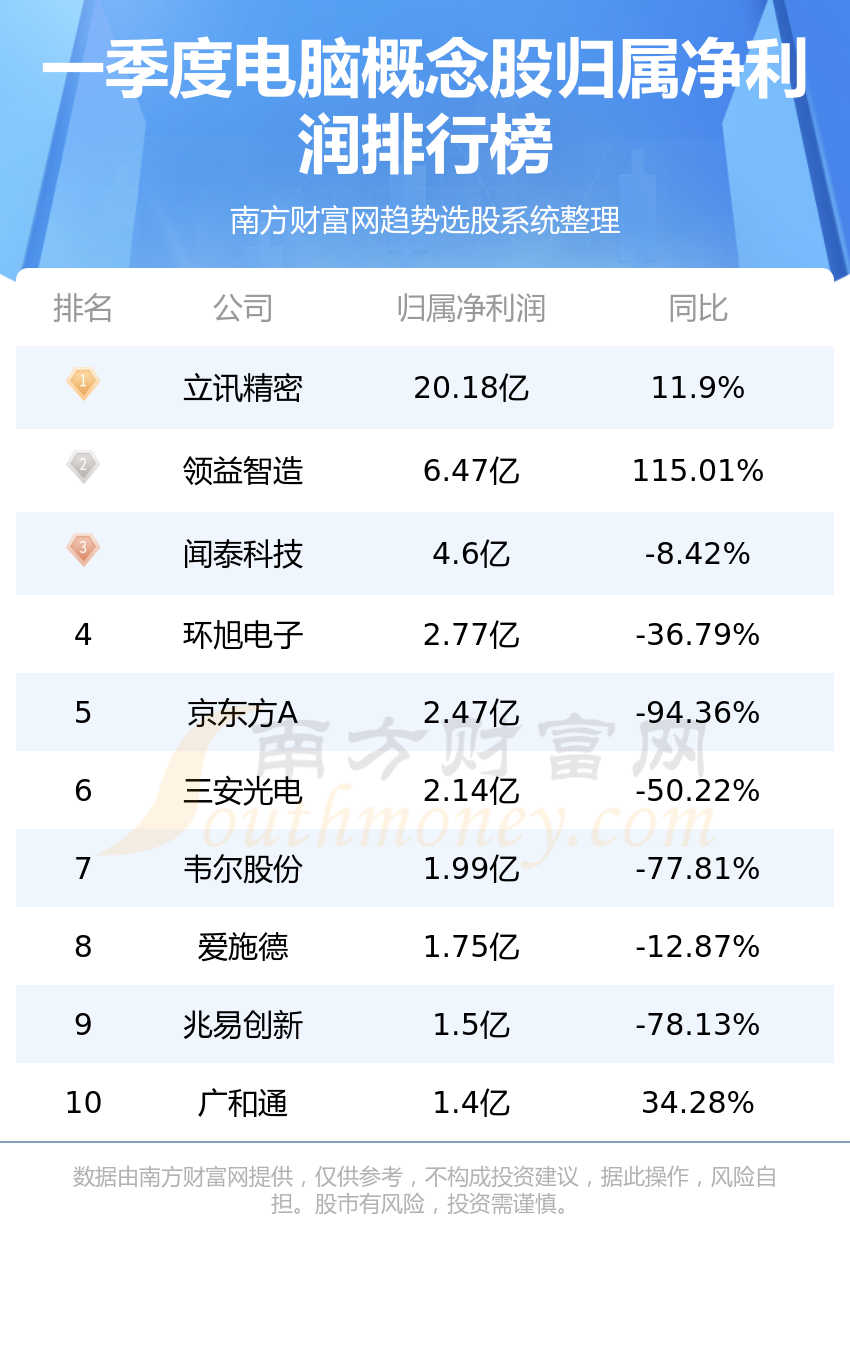Click the 归属净利润 column header
The width and height of the screenshot is (850, 1350).
pyautogui.click(x=471, y=308)
